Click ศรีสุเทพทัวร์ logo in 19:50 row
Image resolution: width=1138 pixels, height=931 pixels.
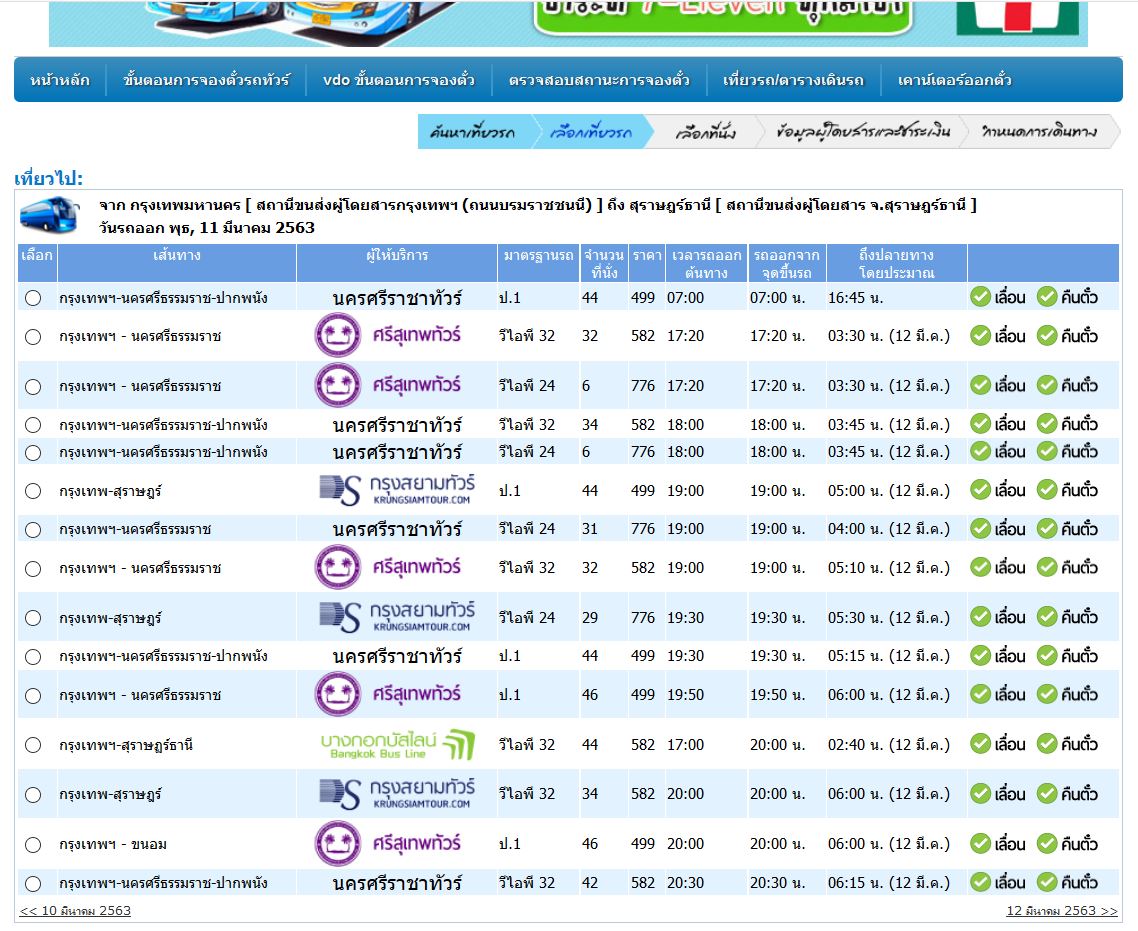pyautogui.click(x=388, y=694)
